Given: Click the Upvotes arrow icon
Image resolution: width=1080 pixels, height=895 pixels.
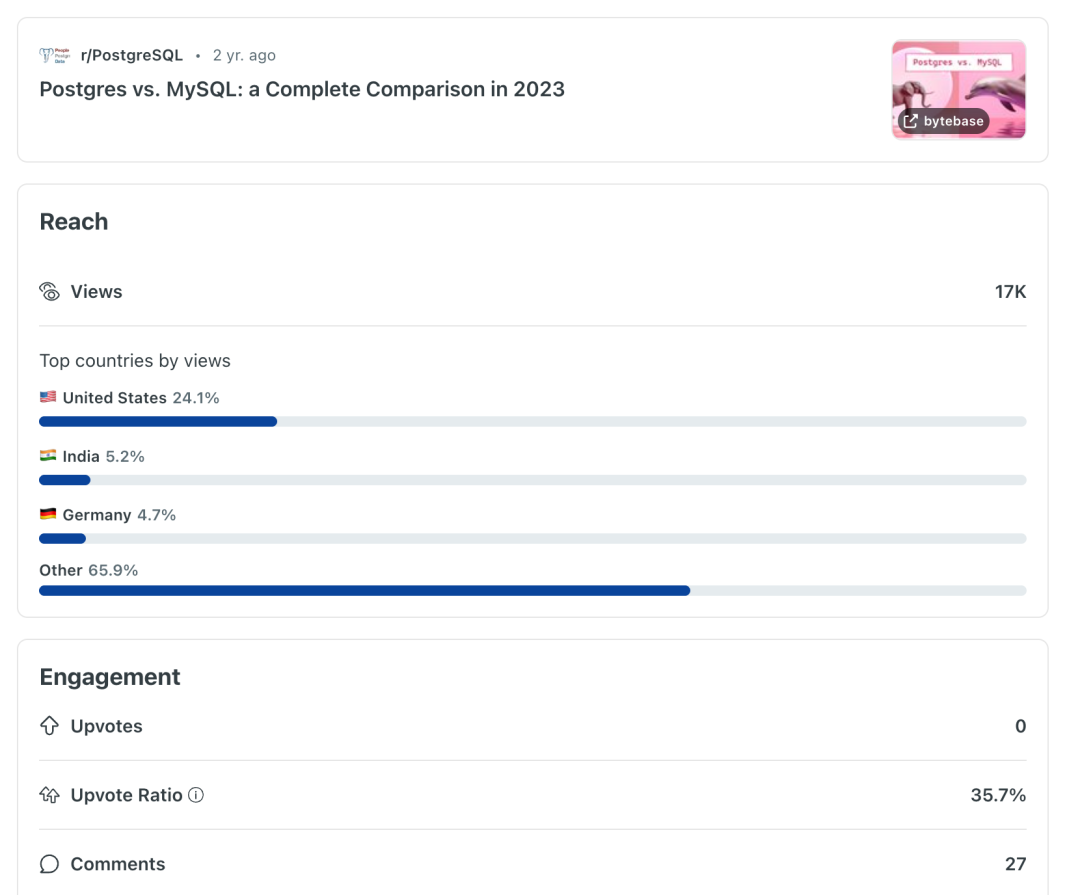Looking at the screenshot, I should point(50,726).
